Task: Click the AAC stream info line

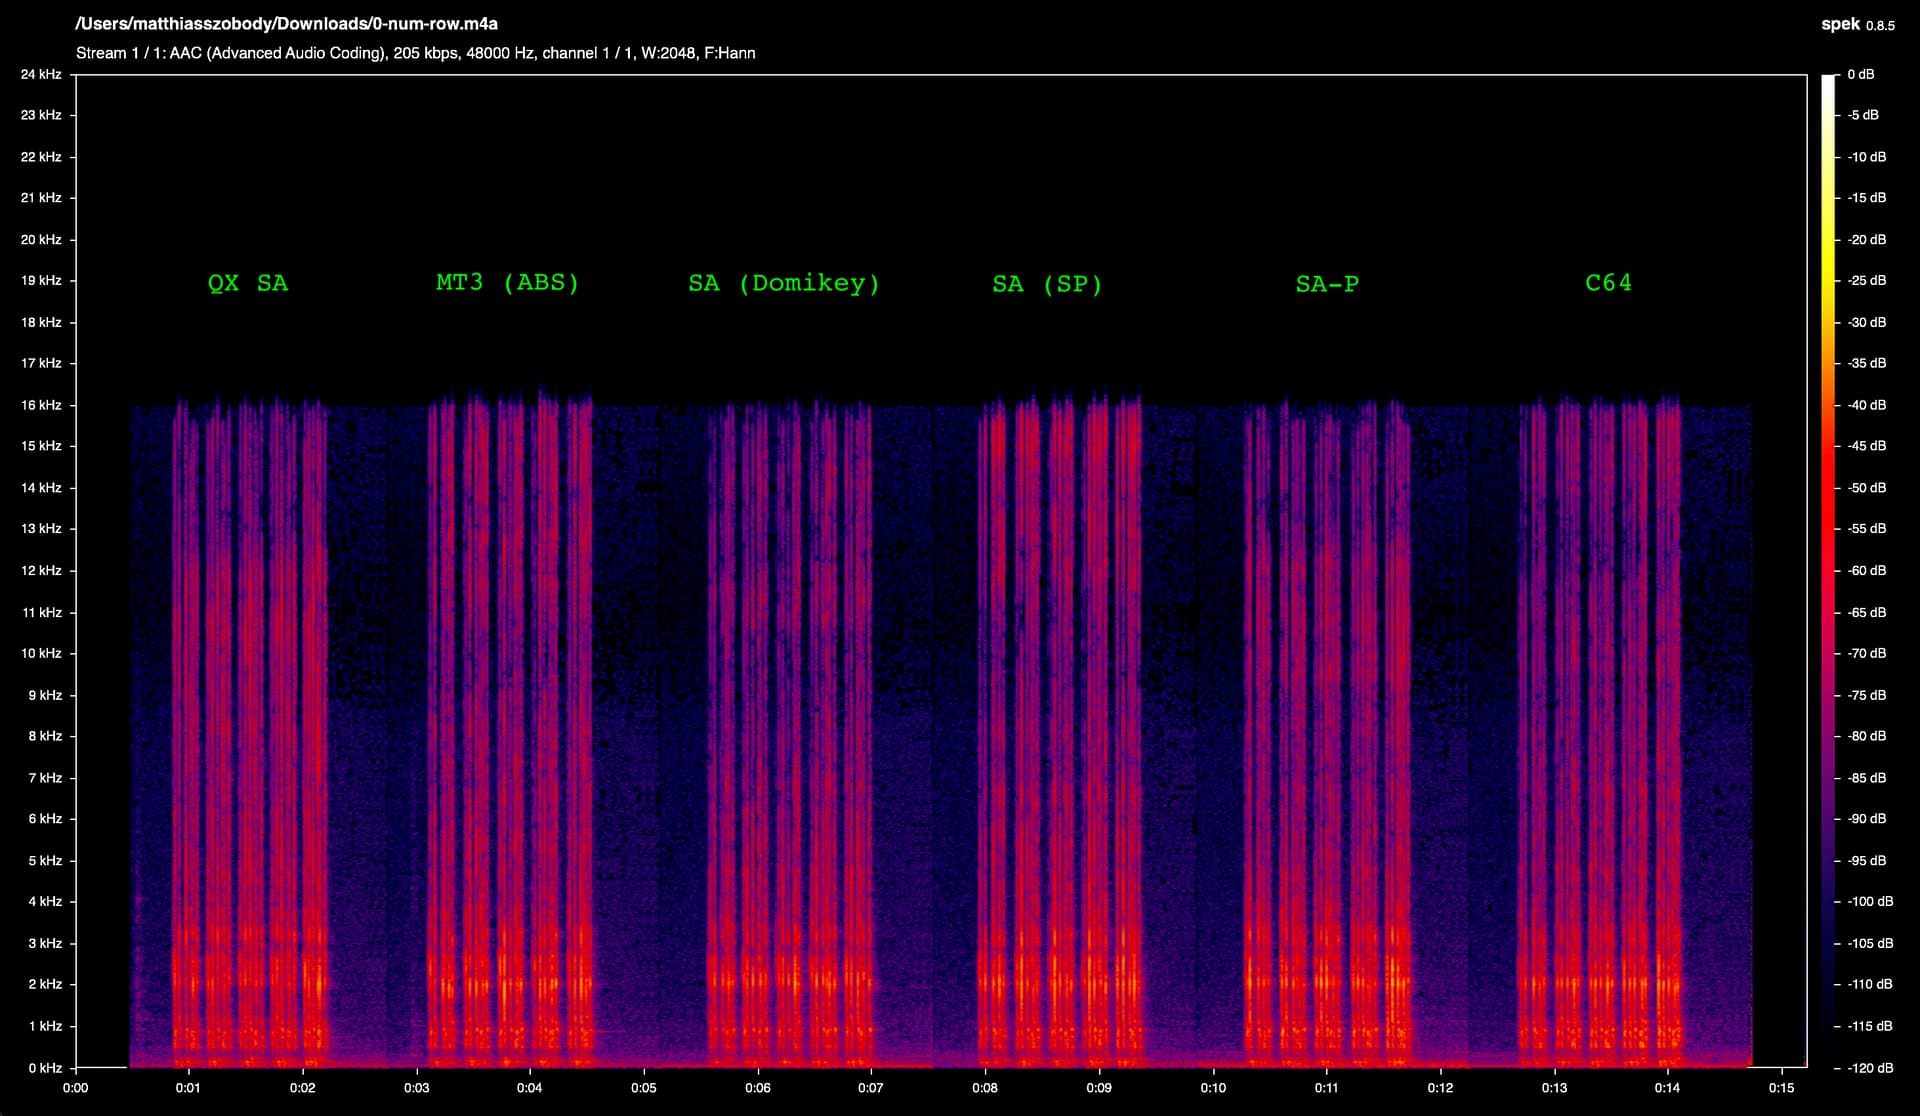Action: click(x=415, y=53)
